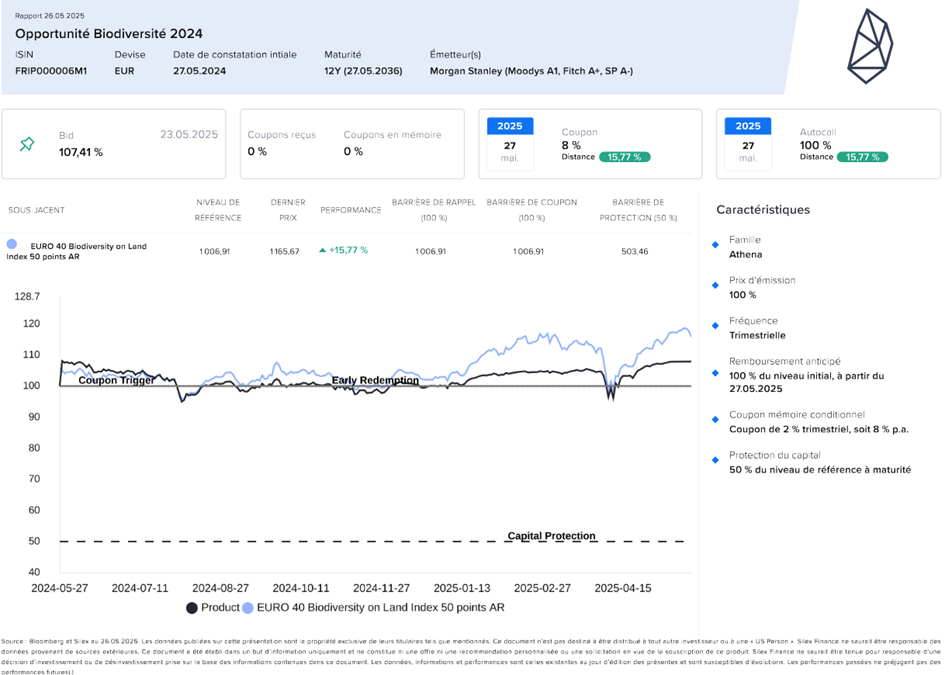Click the 2024-05-27 x-axis date
945x675 pixels.
tap(60, 588)
